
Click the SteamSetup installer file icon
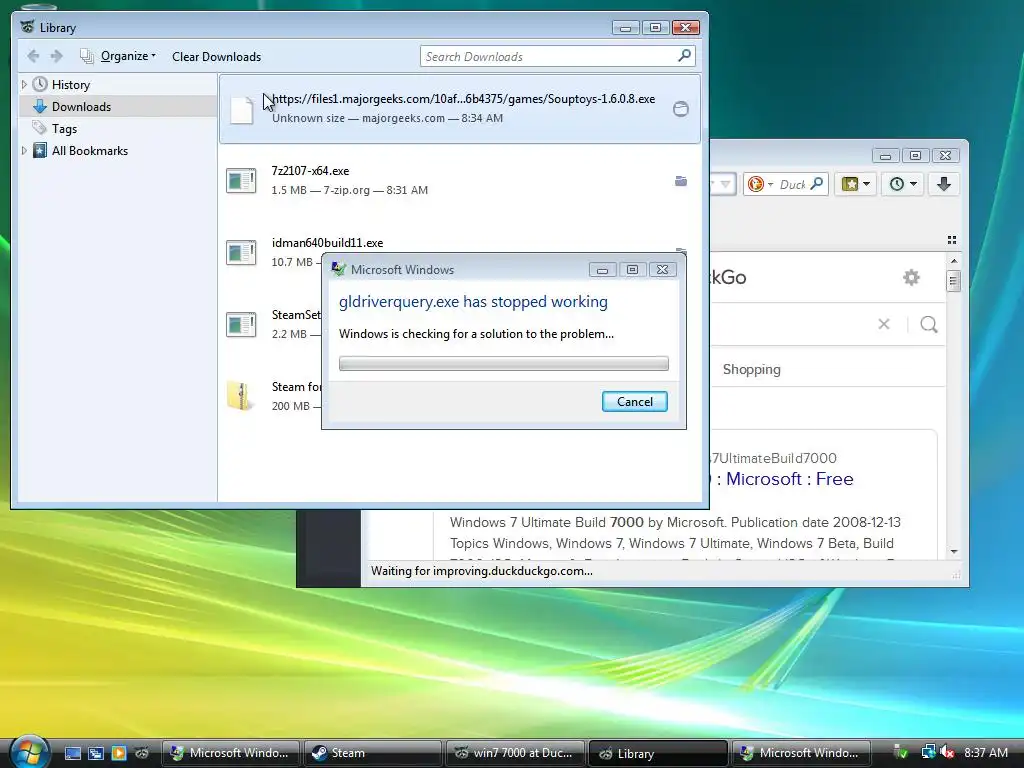click(241, 325)
